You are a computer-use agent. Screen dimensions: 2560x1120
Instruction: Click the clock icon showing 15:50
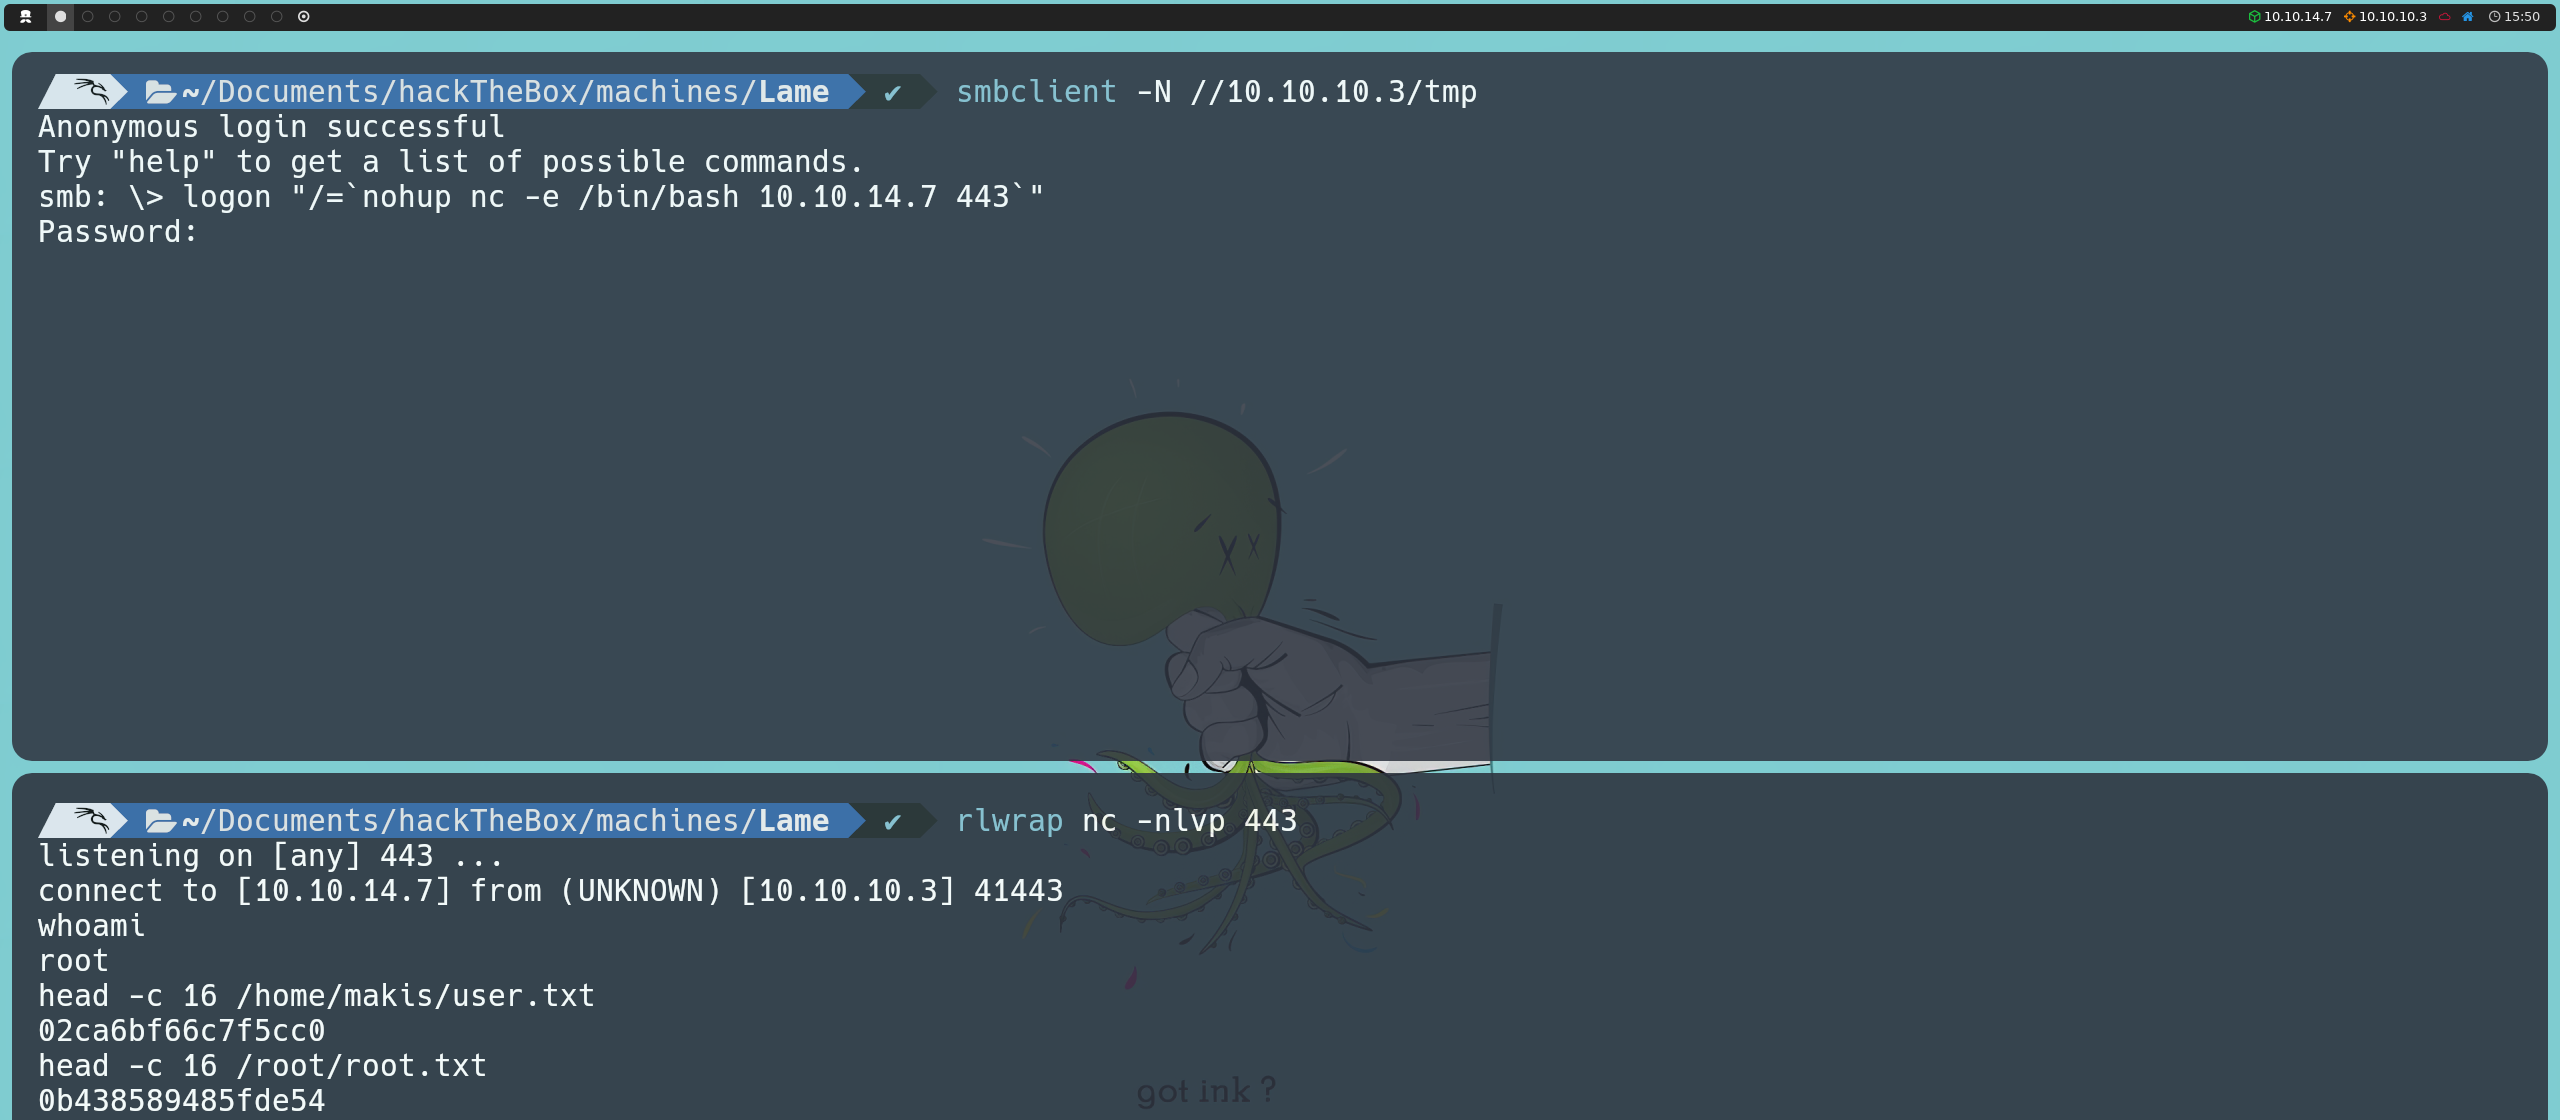(x=2494, y=16)
